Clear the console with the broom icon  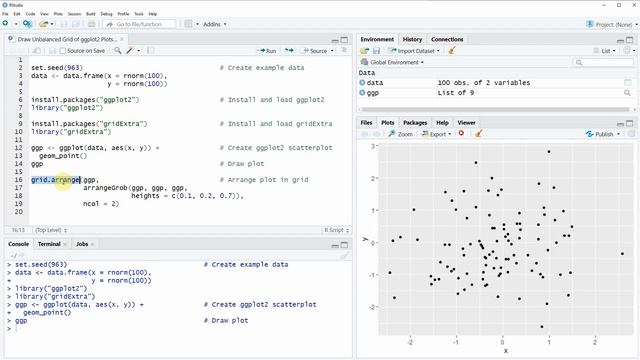tap(344, 256)
